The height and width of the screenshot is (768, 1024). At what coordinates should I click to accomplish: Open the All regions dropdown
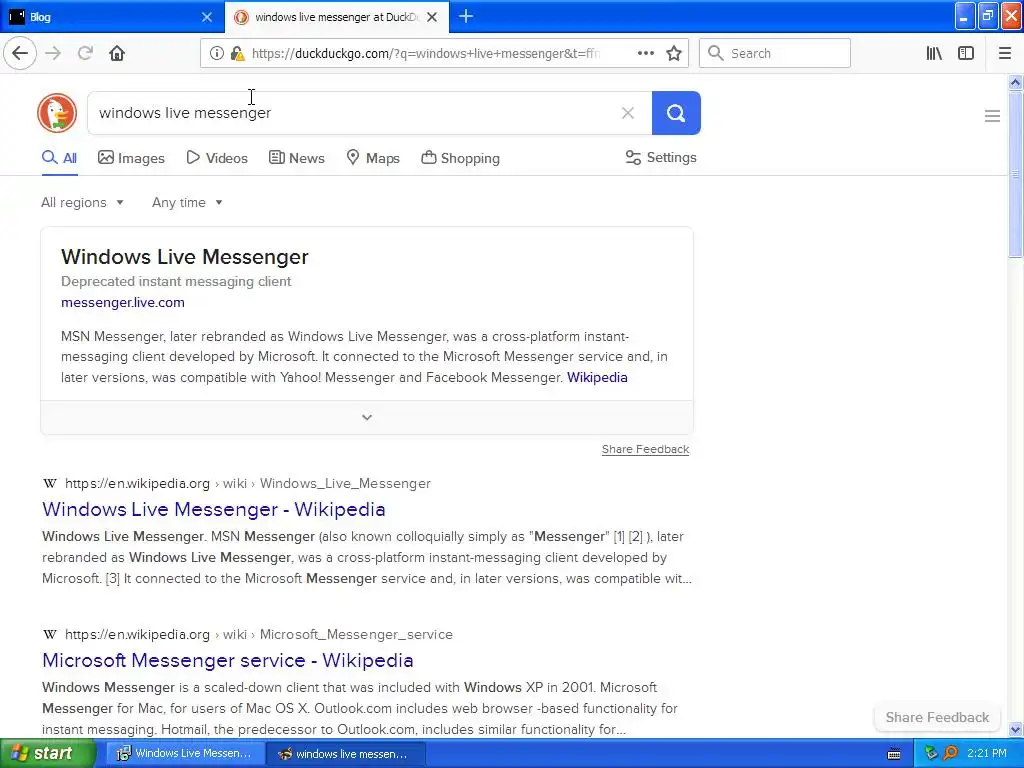click(82, 202)
